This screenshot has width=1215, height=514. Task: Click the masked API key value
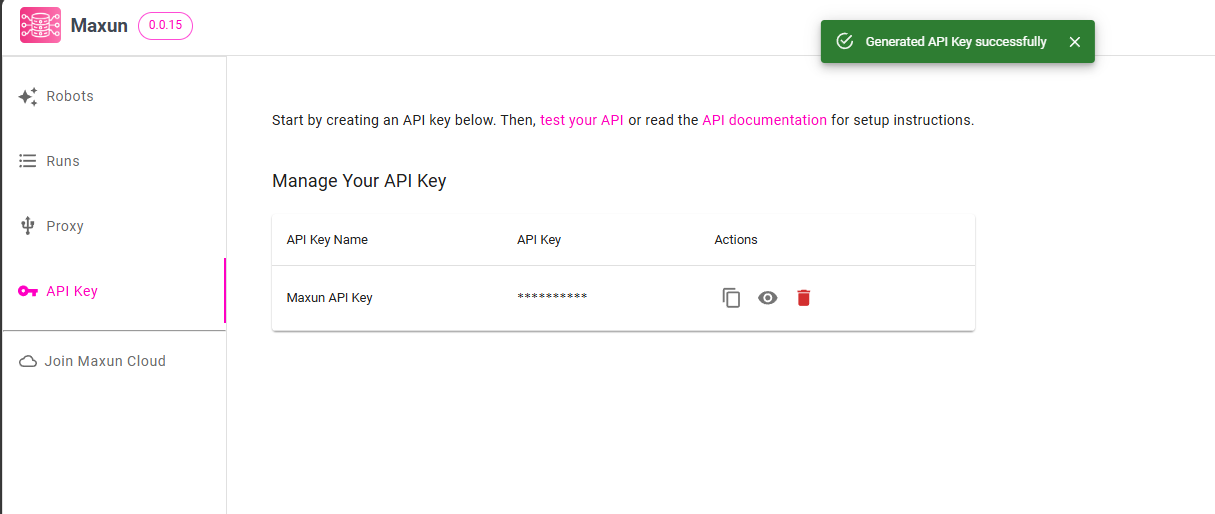pos(552,297)
